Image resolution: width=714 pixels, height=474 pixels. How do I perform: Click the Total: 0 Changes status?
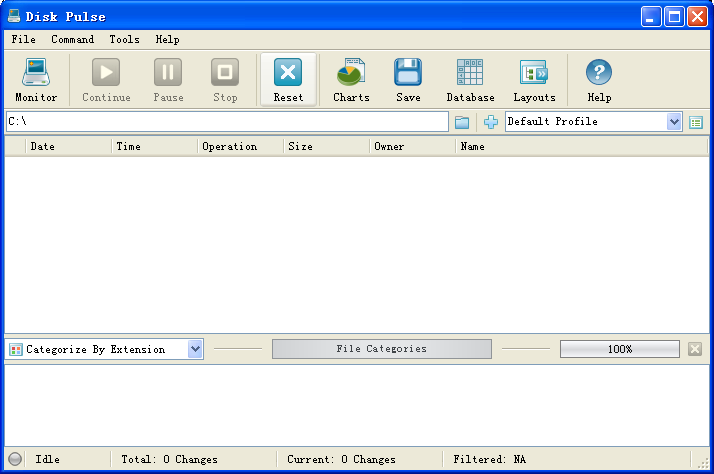point(169,459)
